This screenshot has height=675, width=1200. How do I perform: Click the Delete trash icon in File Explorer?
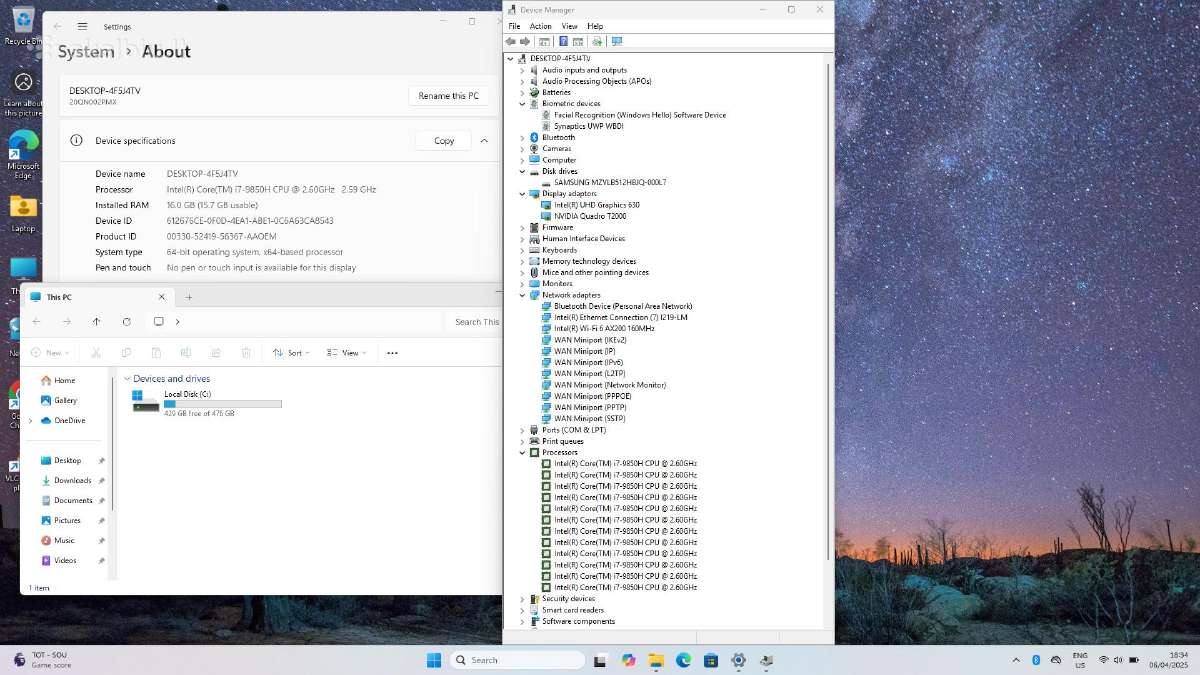246,353
